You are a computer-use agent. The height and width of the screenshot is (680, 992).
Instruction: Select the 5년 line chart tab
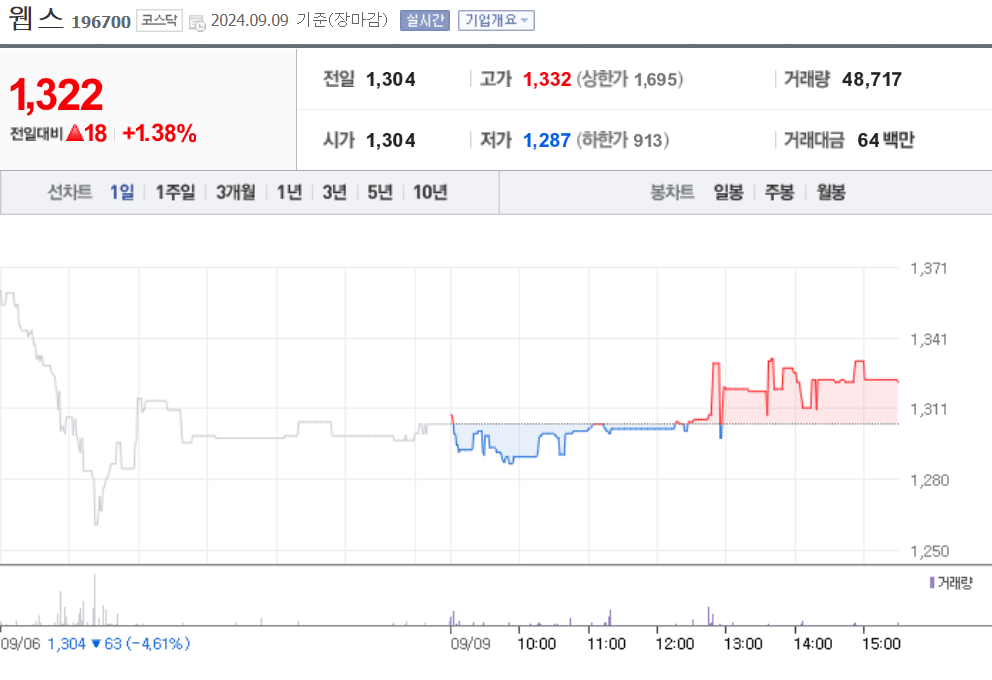pos(380,192)
